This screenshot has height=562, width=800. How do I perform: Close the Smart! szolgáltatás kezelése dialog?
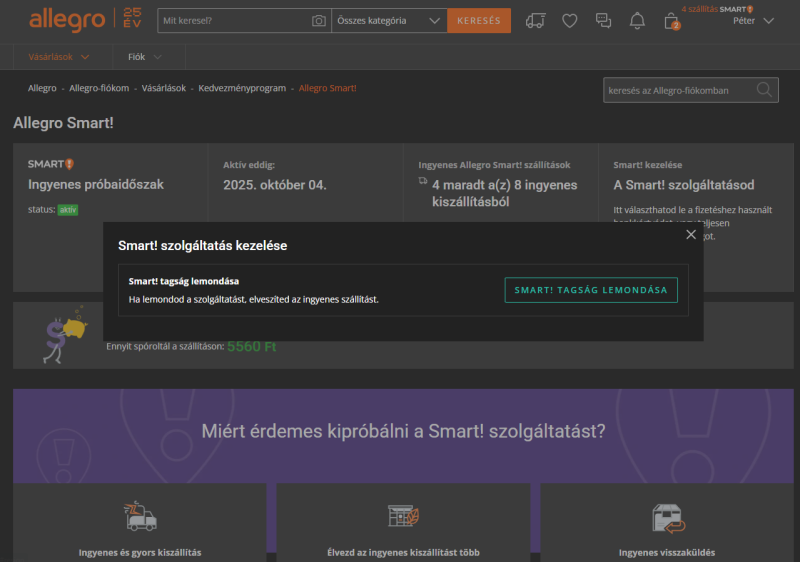click(x=691, y=234)
